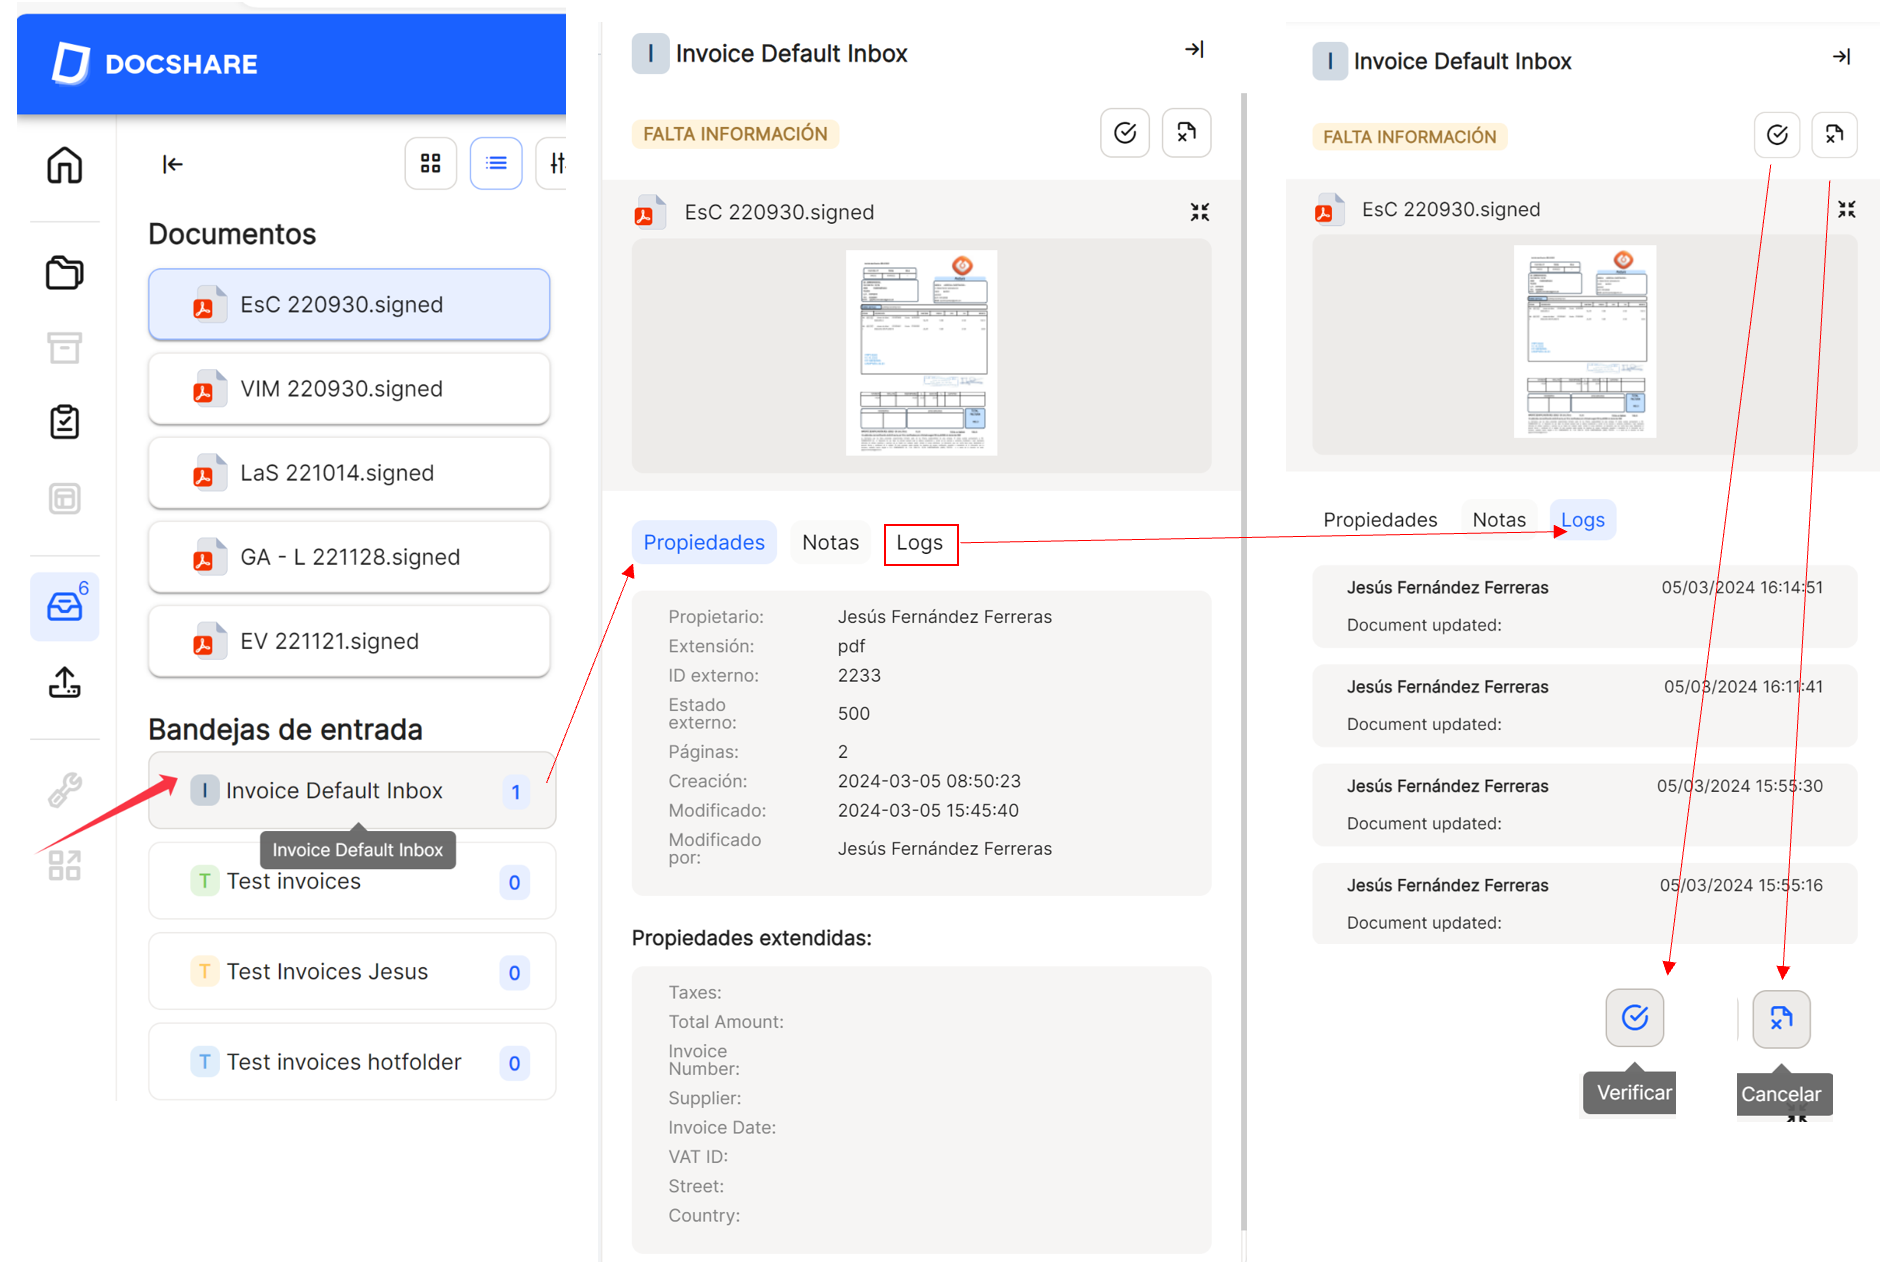Switch to grid view of documents

tap(431, 163)
